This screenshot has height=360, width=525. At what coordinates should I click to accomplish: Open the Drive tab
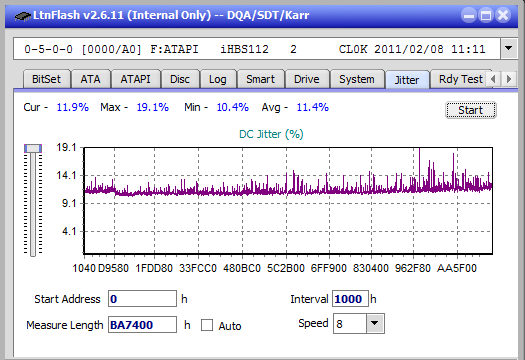[306, 79]
